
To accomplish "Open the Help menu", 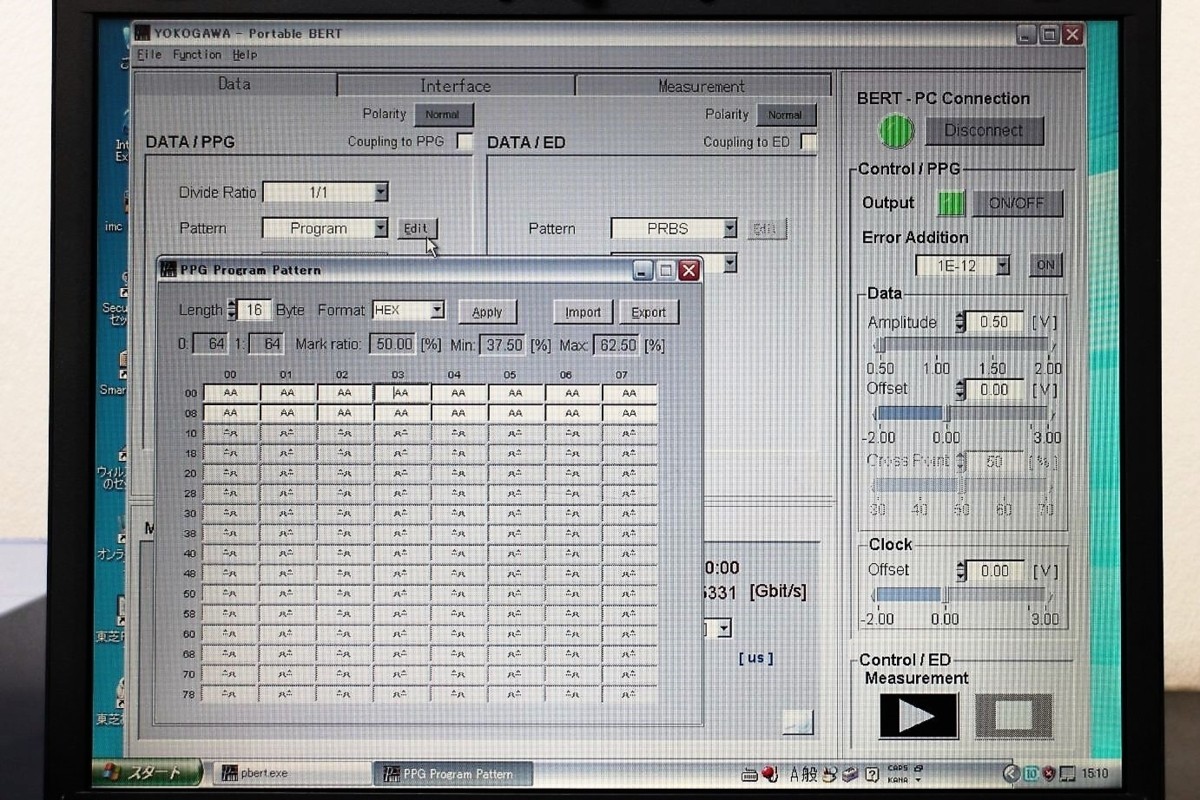I will (x=245, y=55).
